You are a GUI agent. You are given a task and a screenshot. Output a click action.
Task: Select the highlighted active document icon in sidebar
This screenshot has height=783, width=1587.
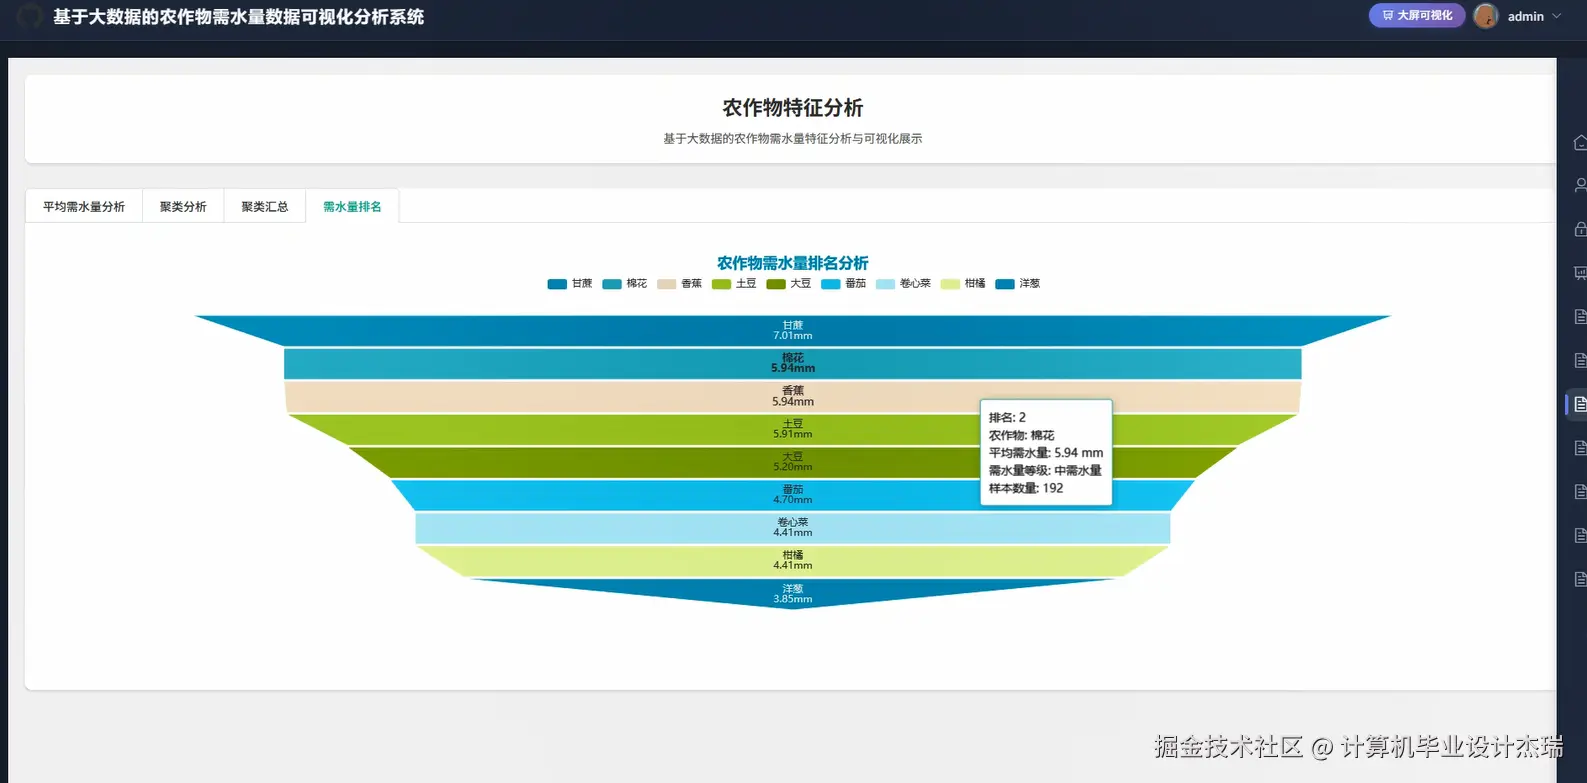click(1579, 404)
